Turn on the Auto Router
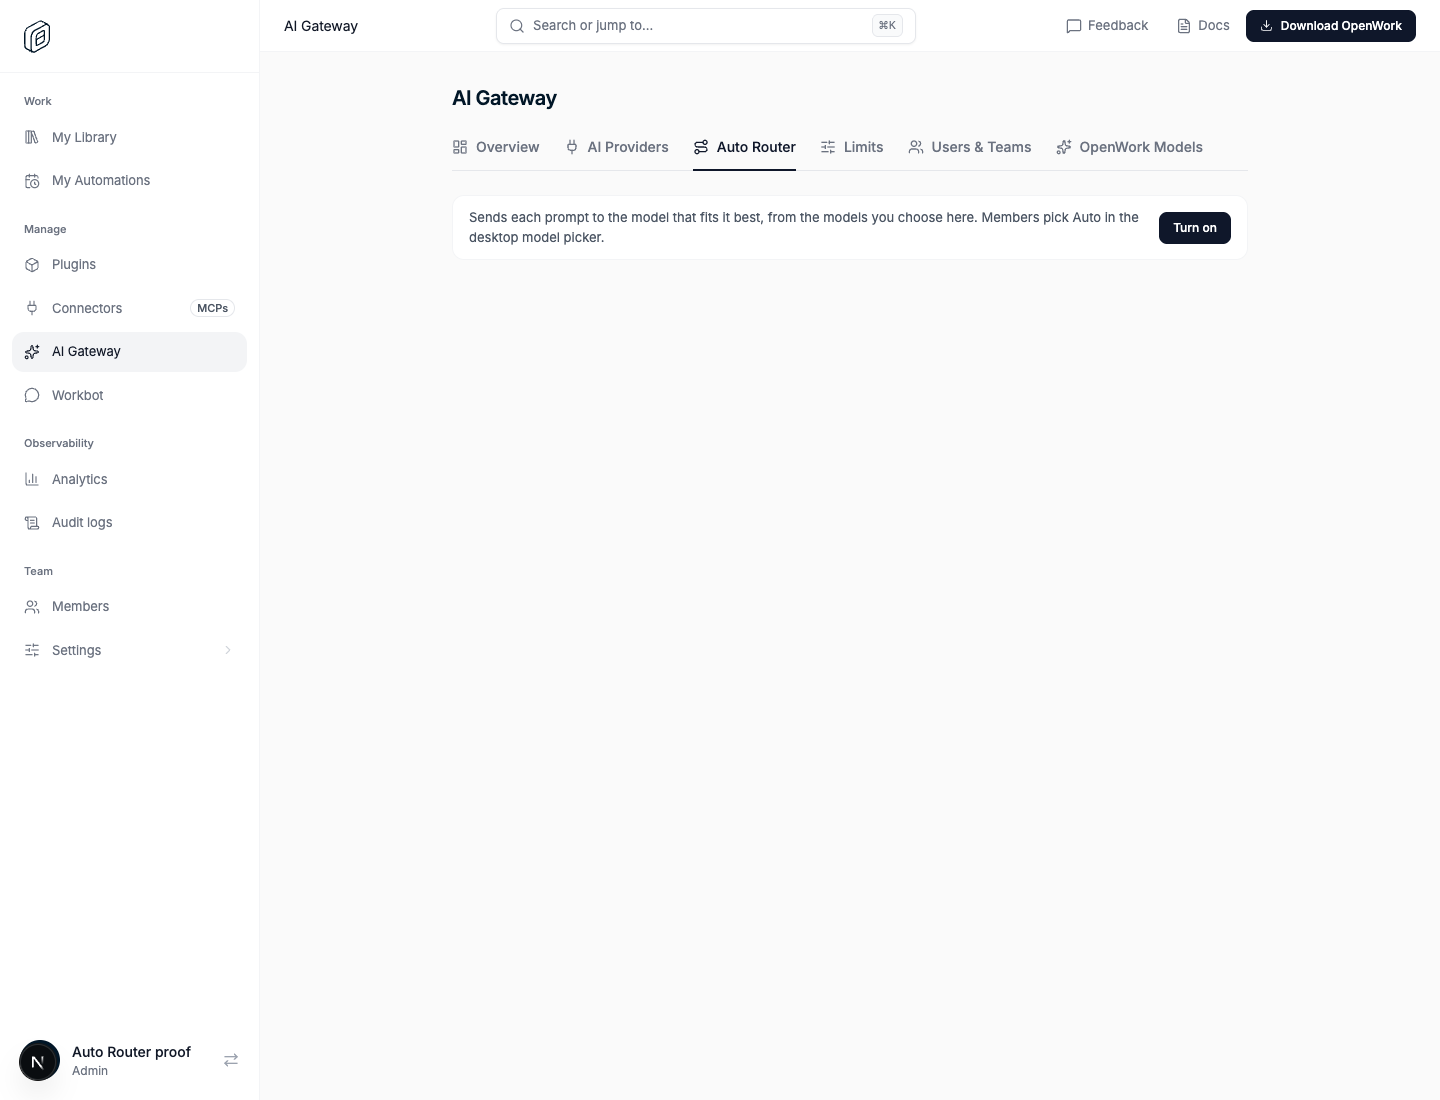This screenshot has width=1440, height=1100. [x=1195, y=228]
